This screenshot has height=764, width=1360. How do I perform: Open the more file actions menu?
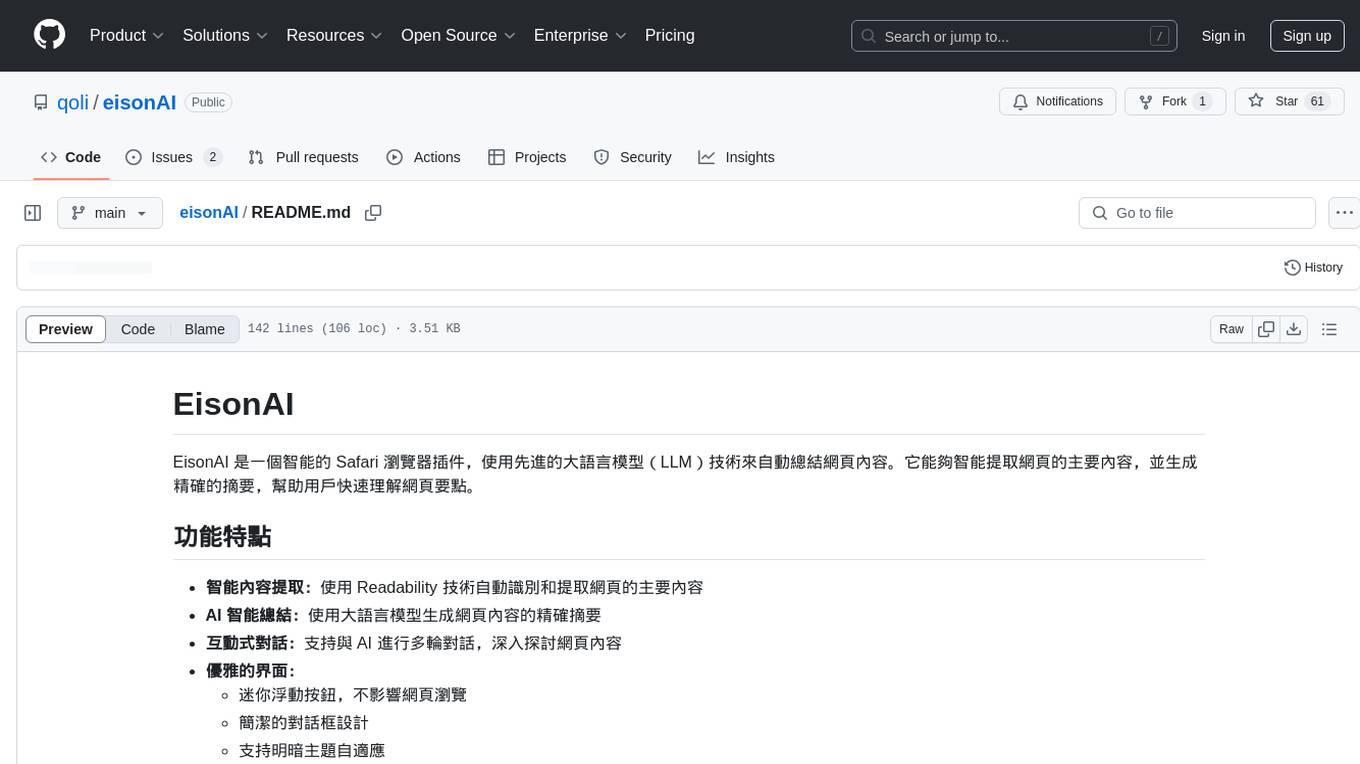(1344, 213)
